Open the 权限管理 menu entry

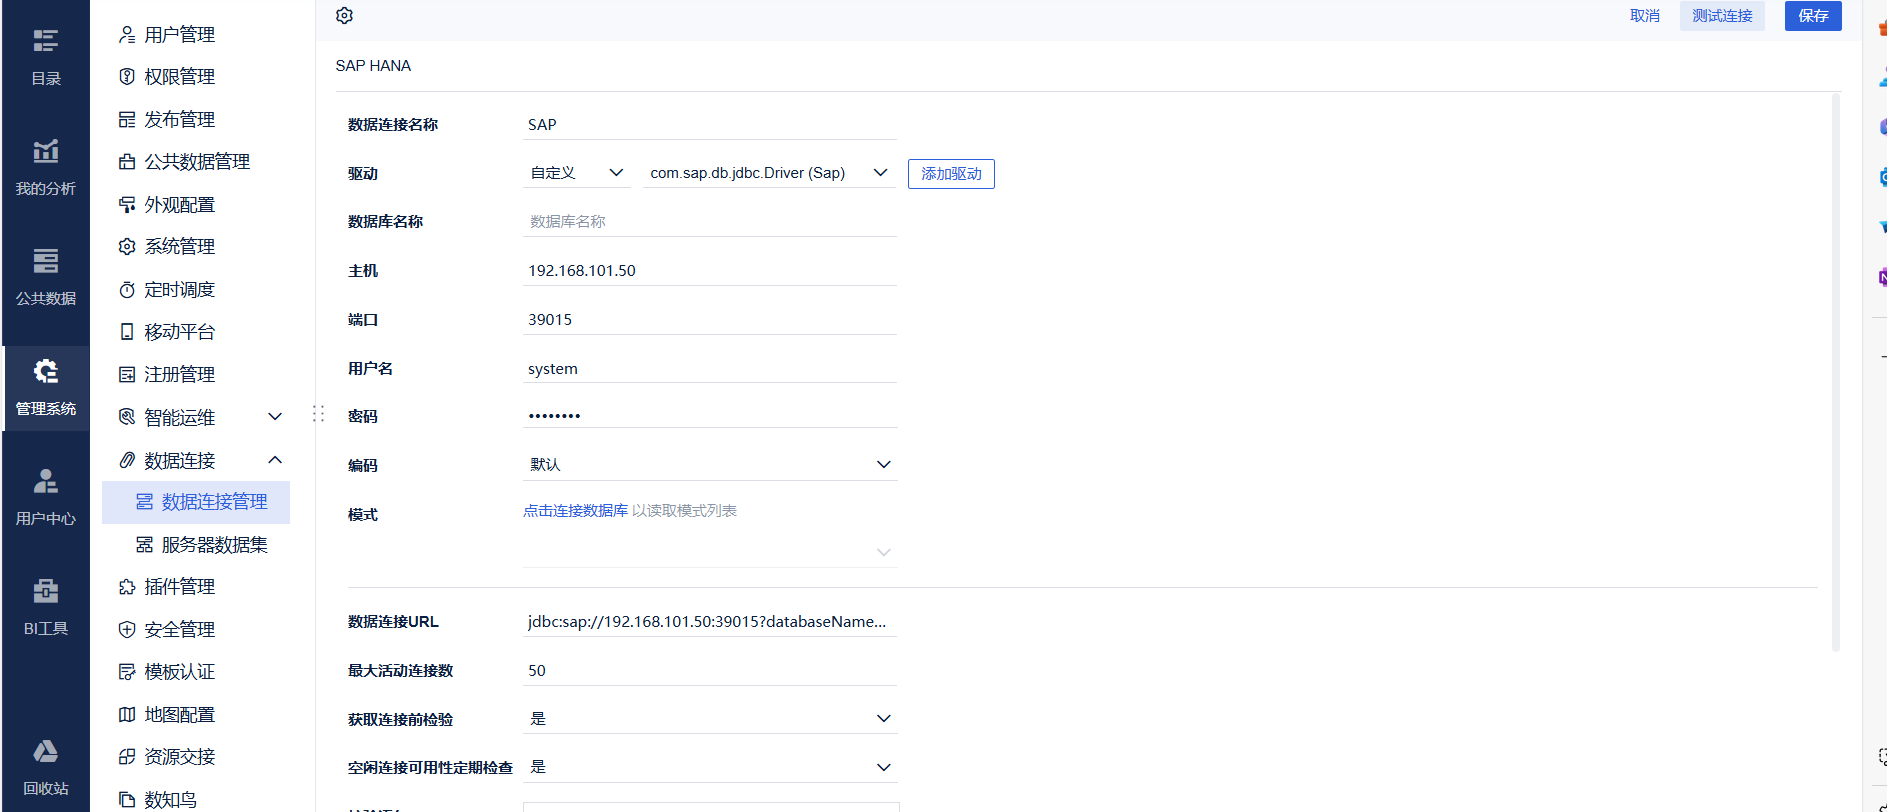coord(180,77)
